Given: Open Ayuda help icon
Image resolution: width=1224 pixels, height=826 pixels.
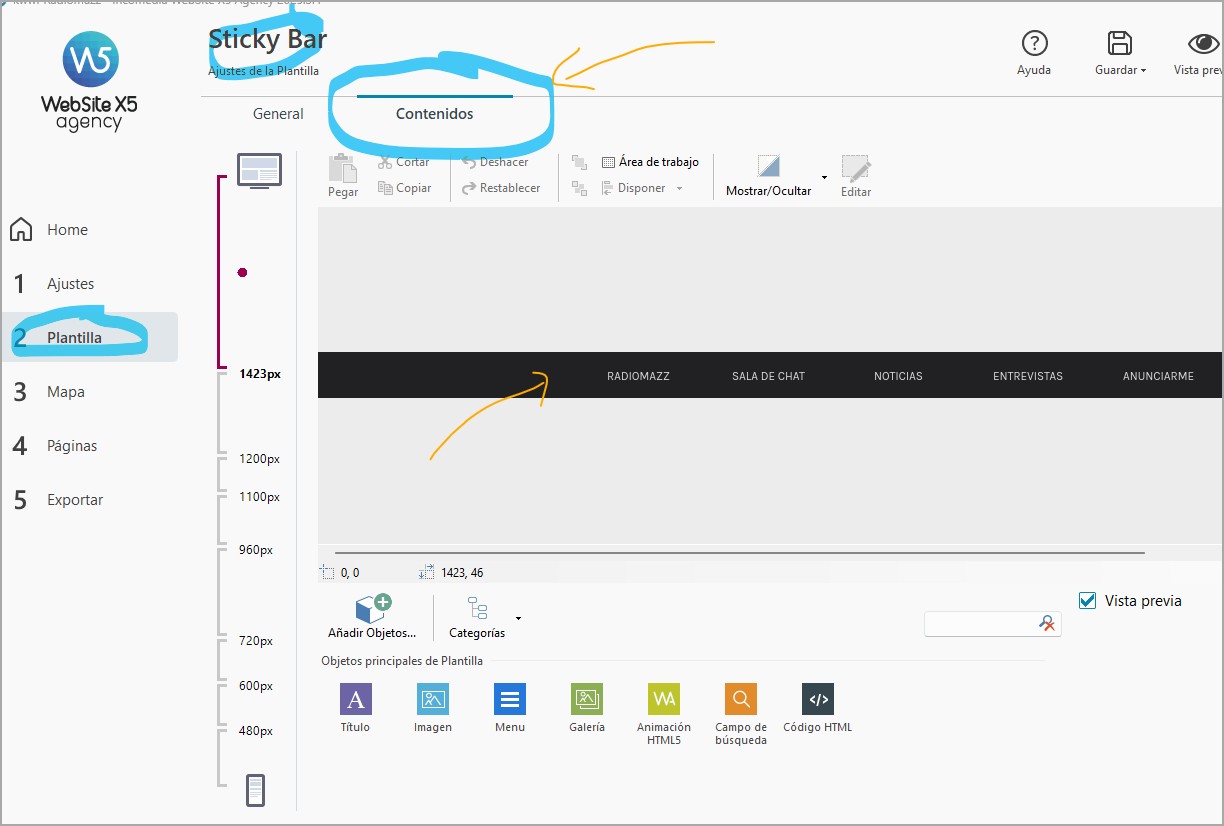Looking at the screenshot, I should (1033, 45).
